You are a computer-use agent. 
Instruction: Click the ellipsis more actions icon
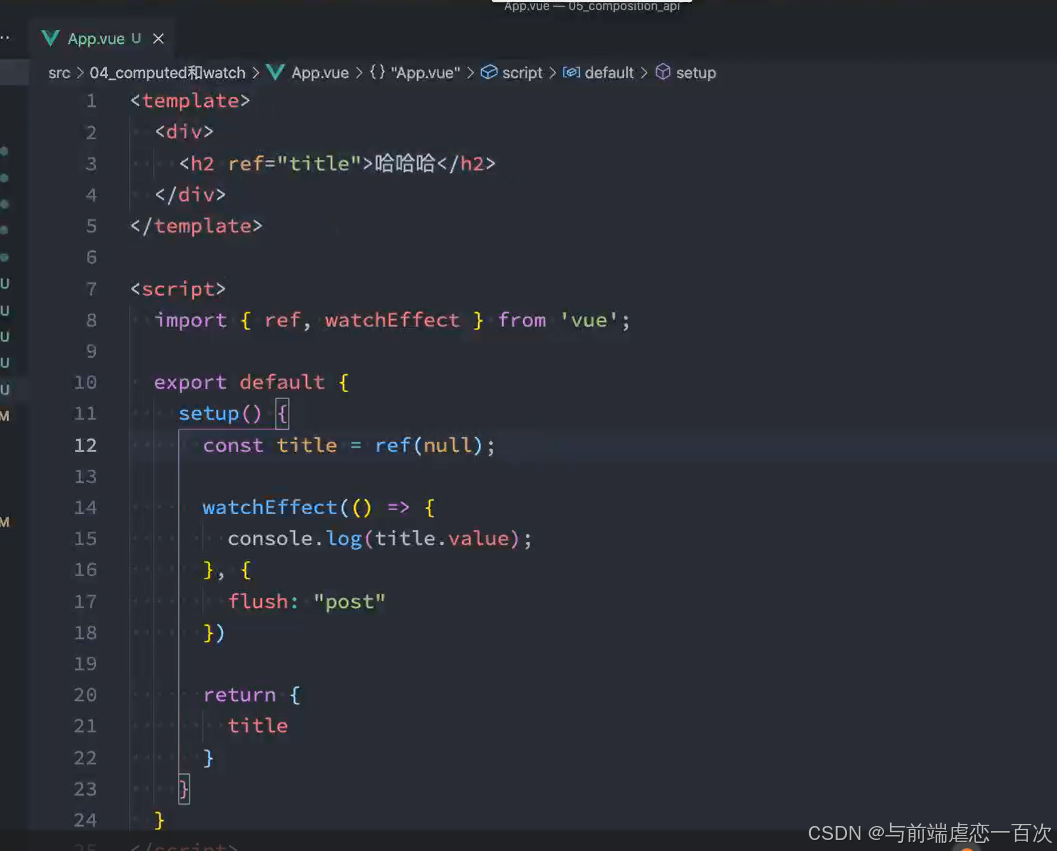coord(4,38)
